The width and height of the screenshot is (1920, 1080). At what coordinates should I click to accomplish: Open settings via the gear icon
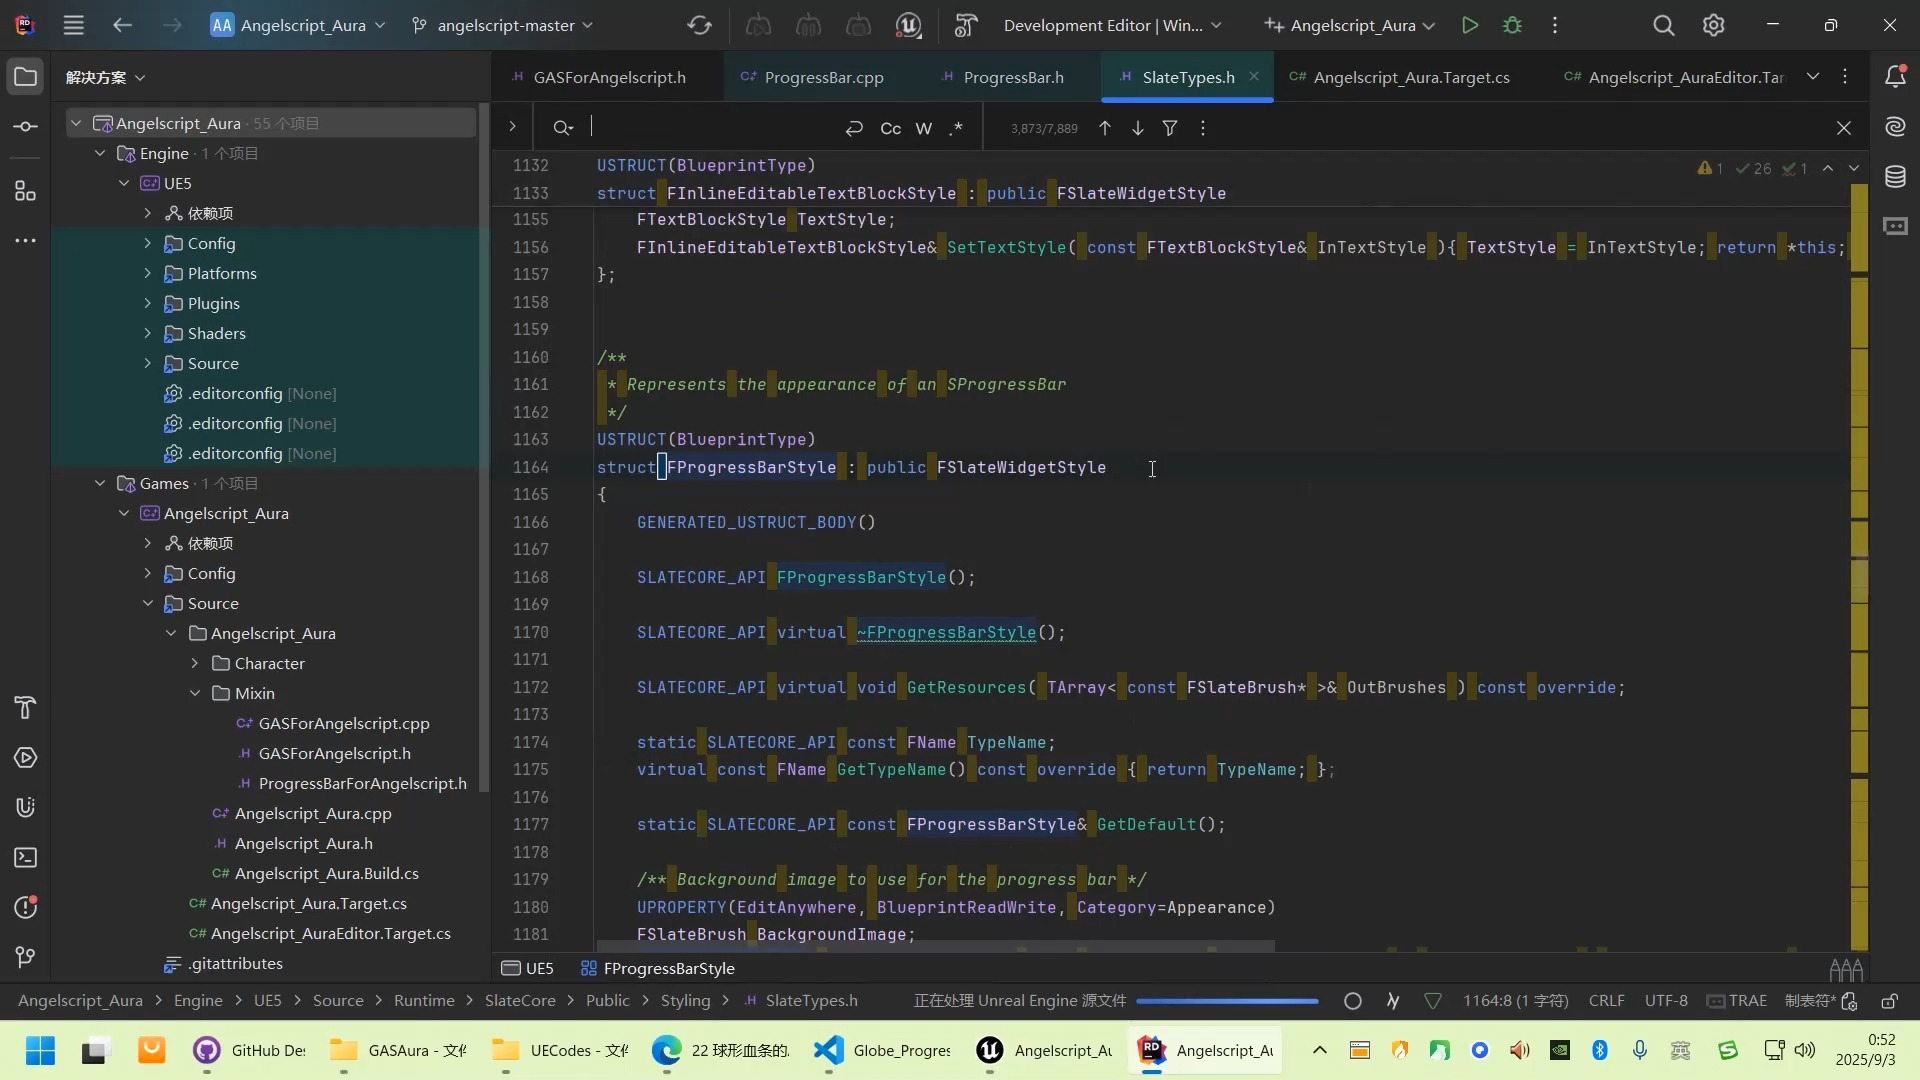pos(1714,25)
